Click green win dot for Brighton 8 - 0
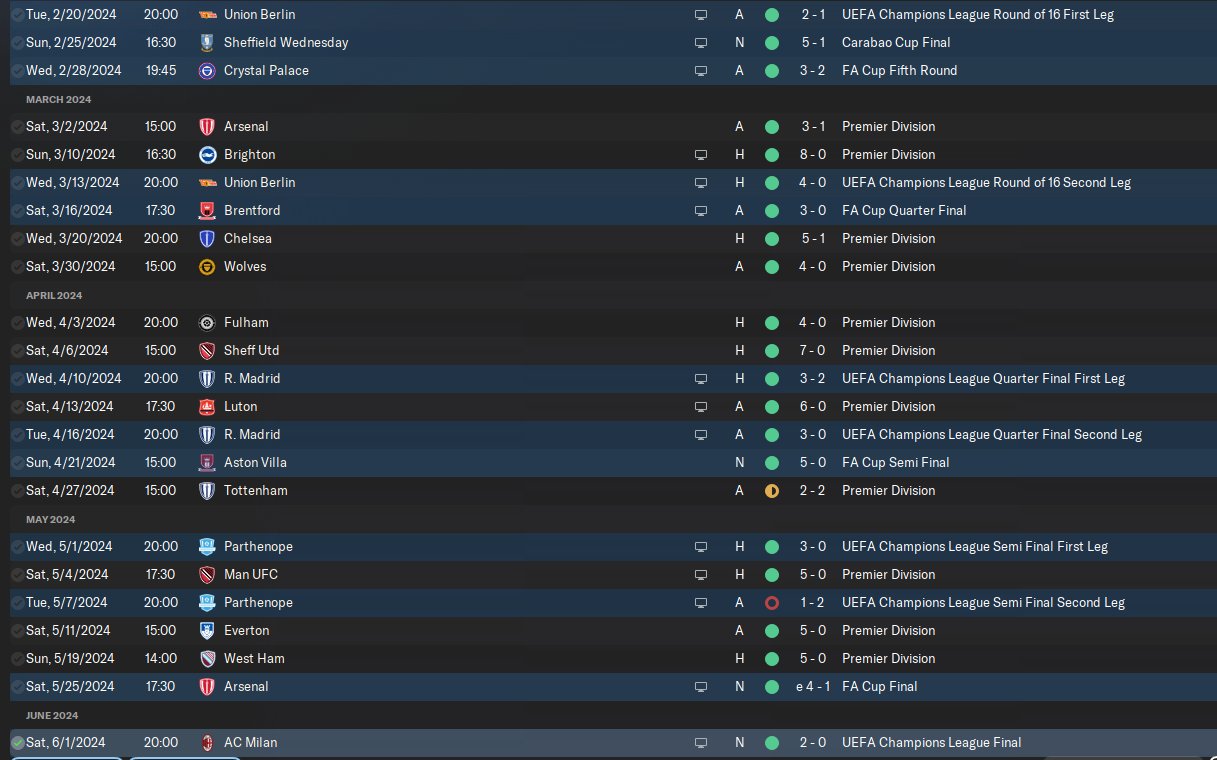This screenshot has height=760, width=1217. coord(771,155)
